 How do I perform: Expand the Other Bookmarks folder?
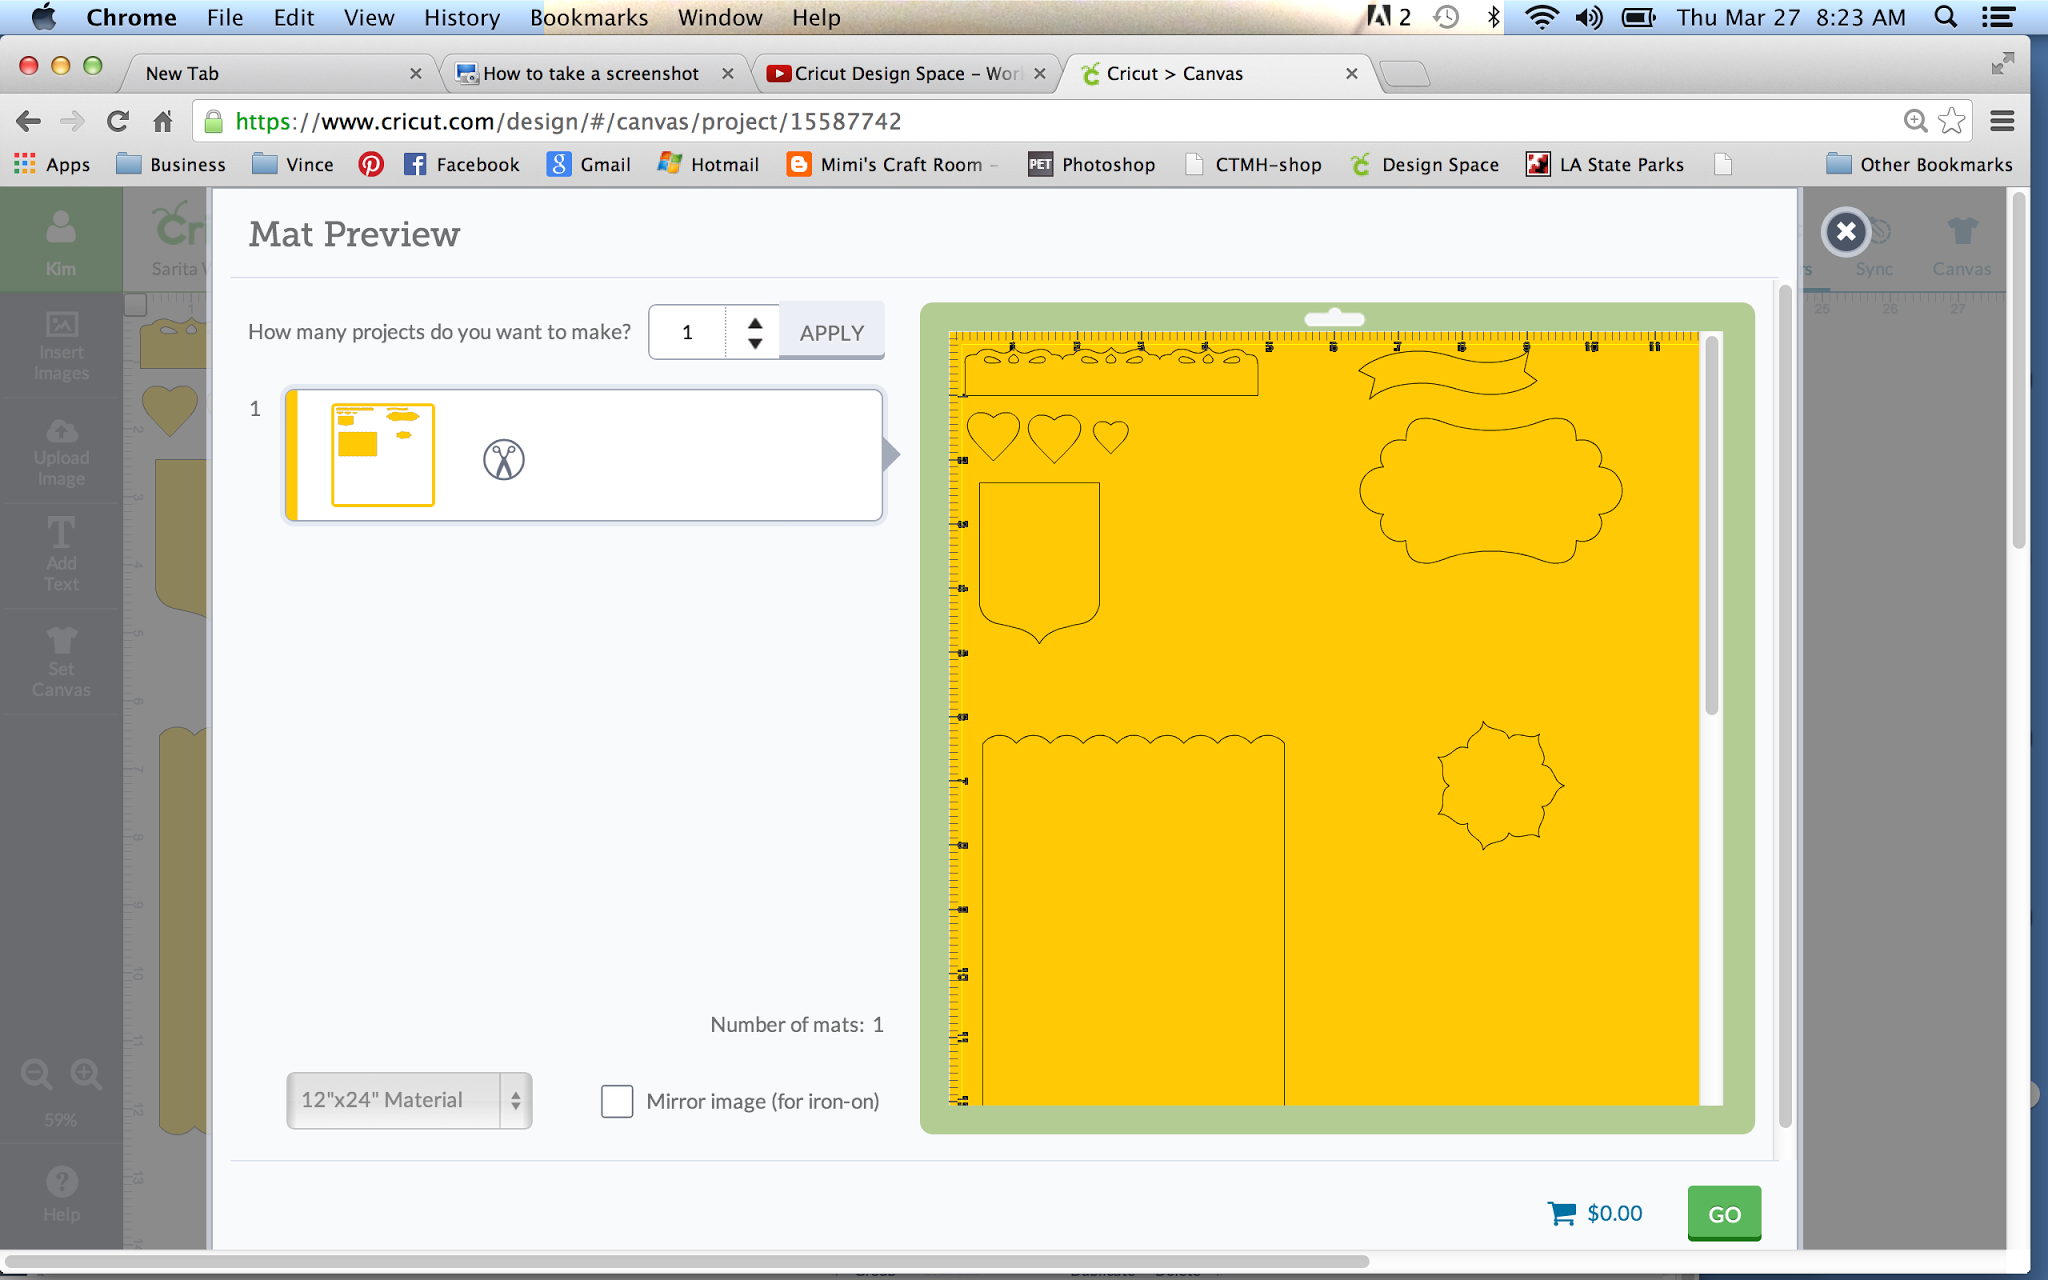pyautogui.click(x=1919, y=164)
